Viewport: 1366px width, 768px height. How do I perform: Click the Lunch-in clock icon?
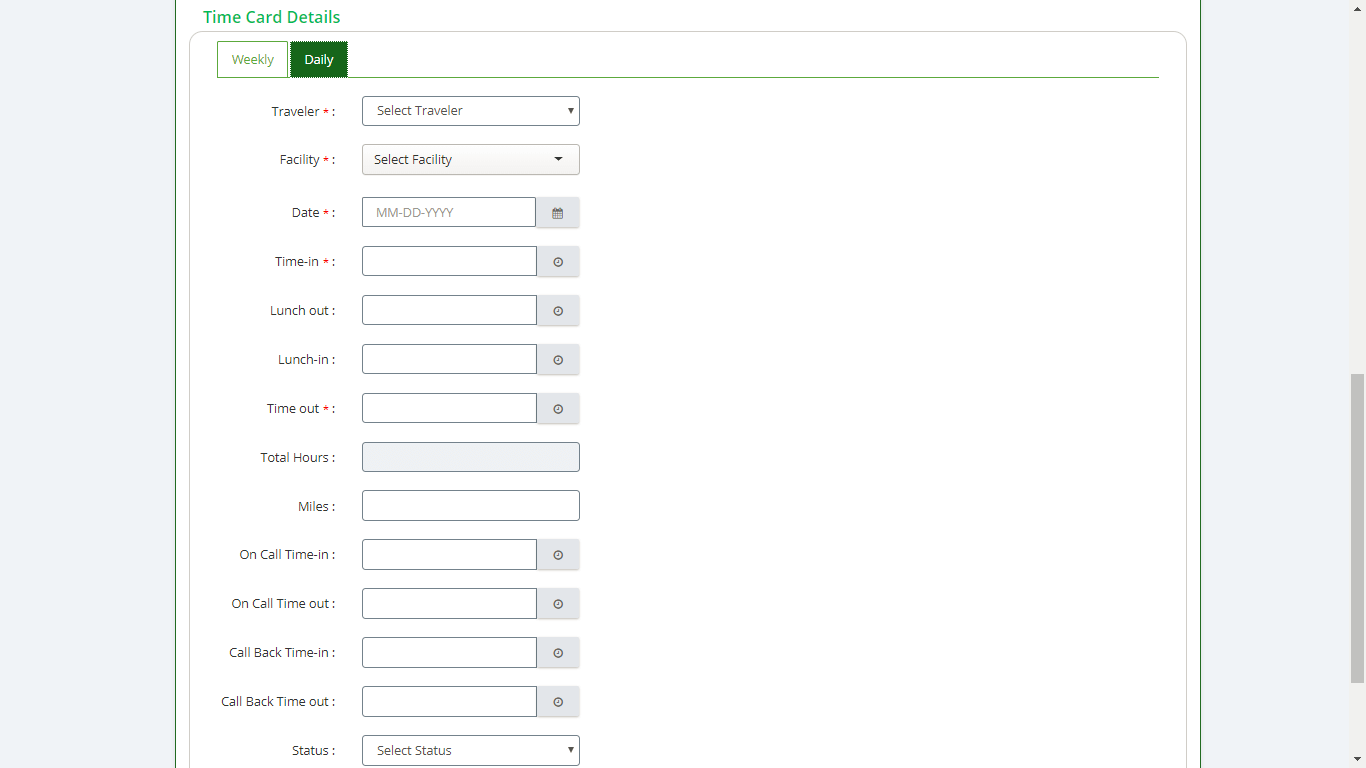[558, 360]
